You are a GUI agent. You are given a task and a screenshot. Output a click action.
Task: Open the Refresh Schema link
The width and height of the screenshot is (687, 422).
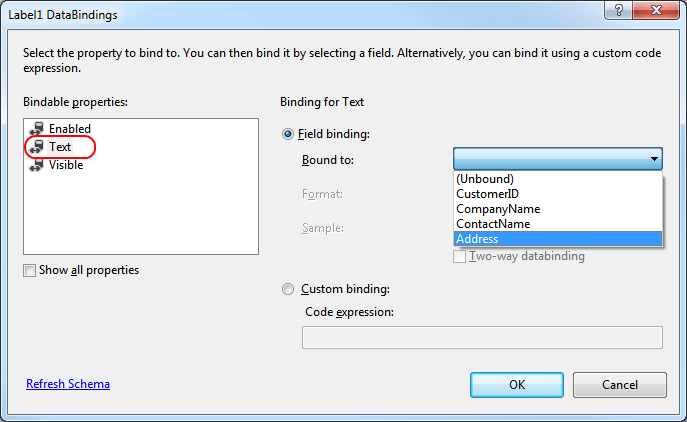[x=68, y=384]
